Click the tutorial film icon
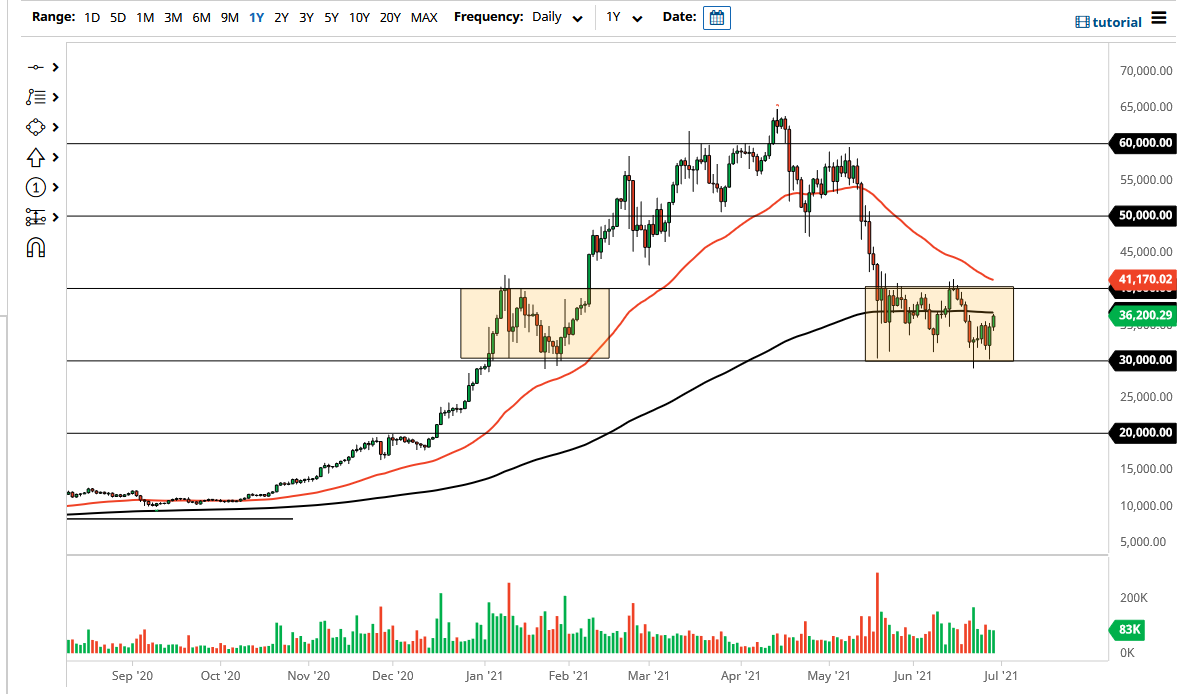Screen dimensions: 1182x694 [x=1081, y=17]
